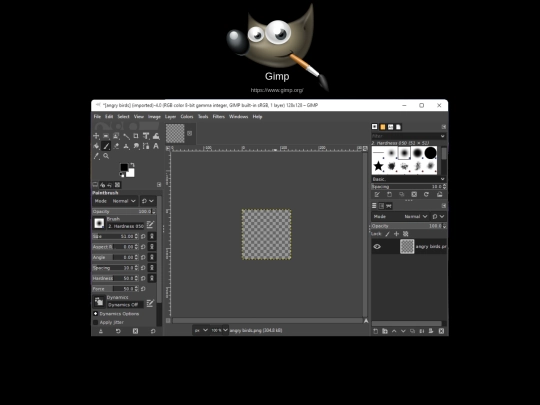This screenshot has width=540, height=405.
Task: Open the Colors menu
Action: 187,117
